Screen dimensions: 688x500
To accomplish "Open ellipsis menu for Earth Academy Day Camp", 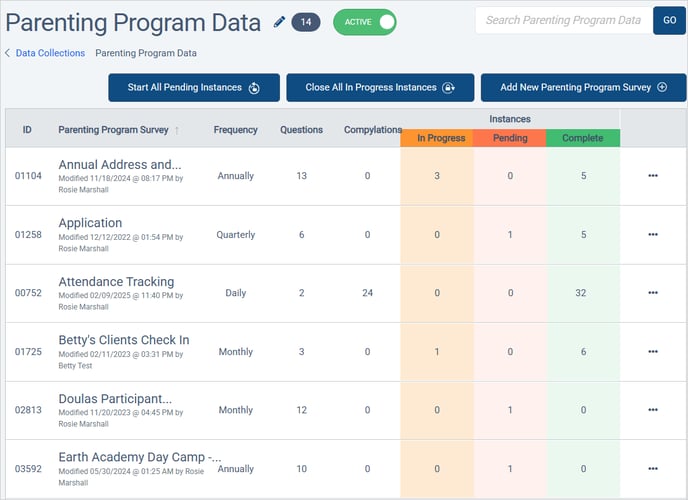I will pyautogui.click(x=653, y=469).
